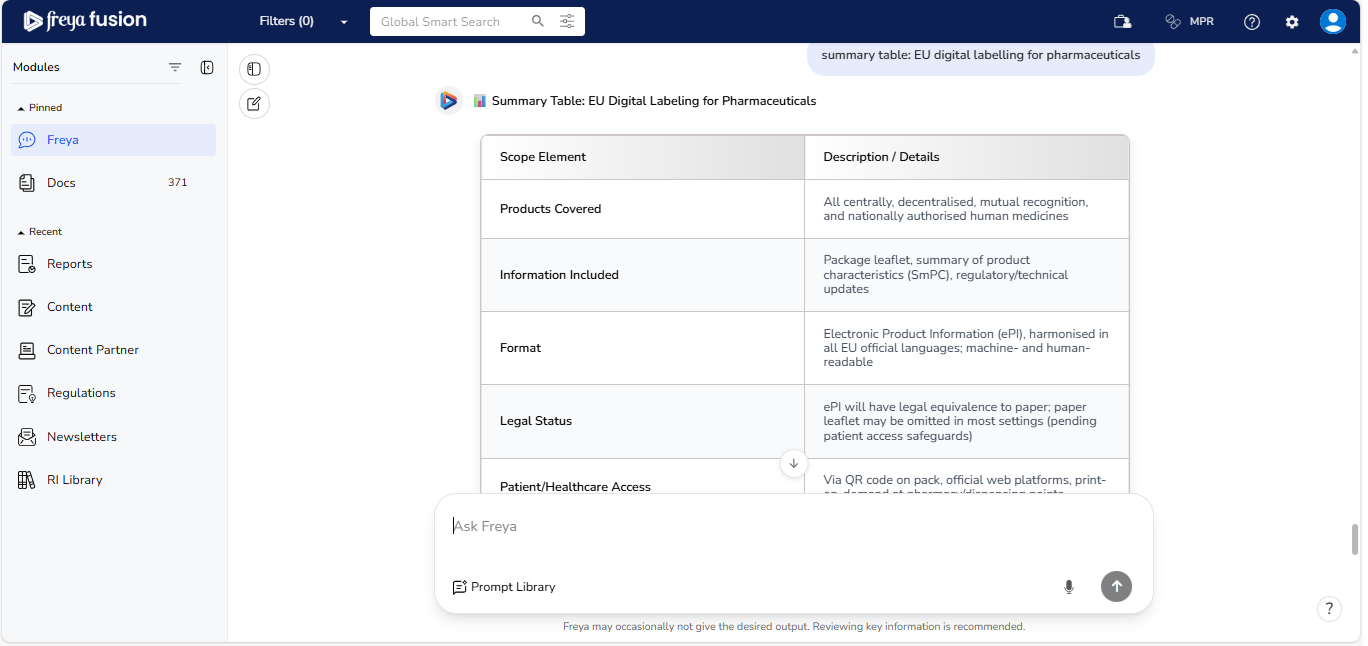Viewport: 1368px width, 646px height.
Task: Open the help question mark in header
Action: point(1252,22)
